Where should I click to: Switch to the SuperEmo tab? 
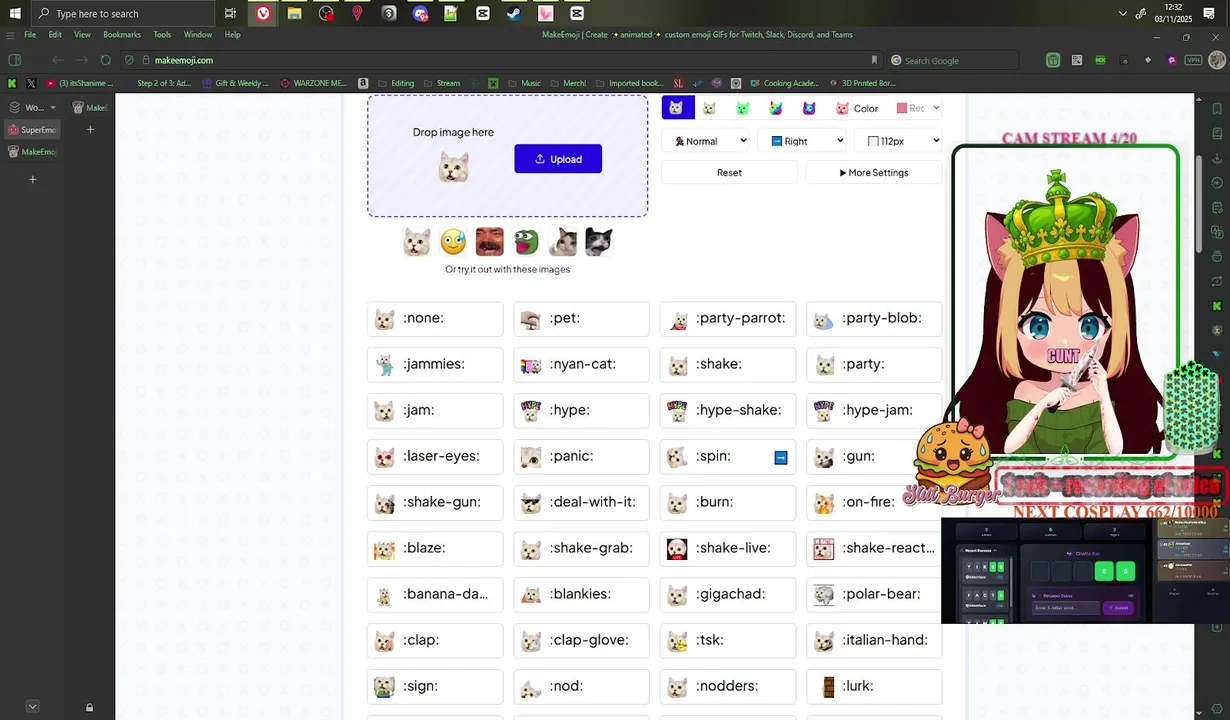[32, 130]
